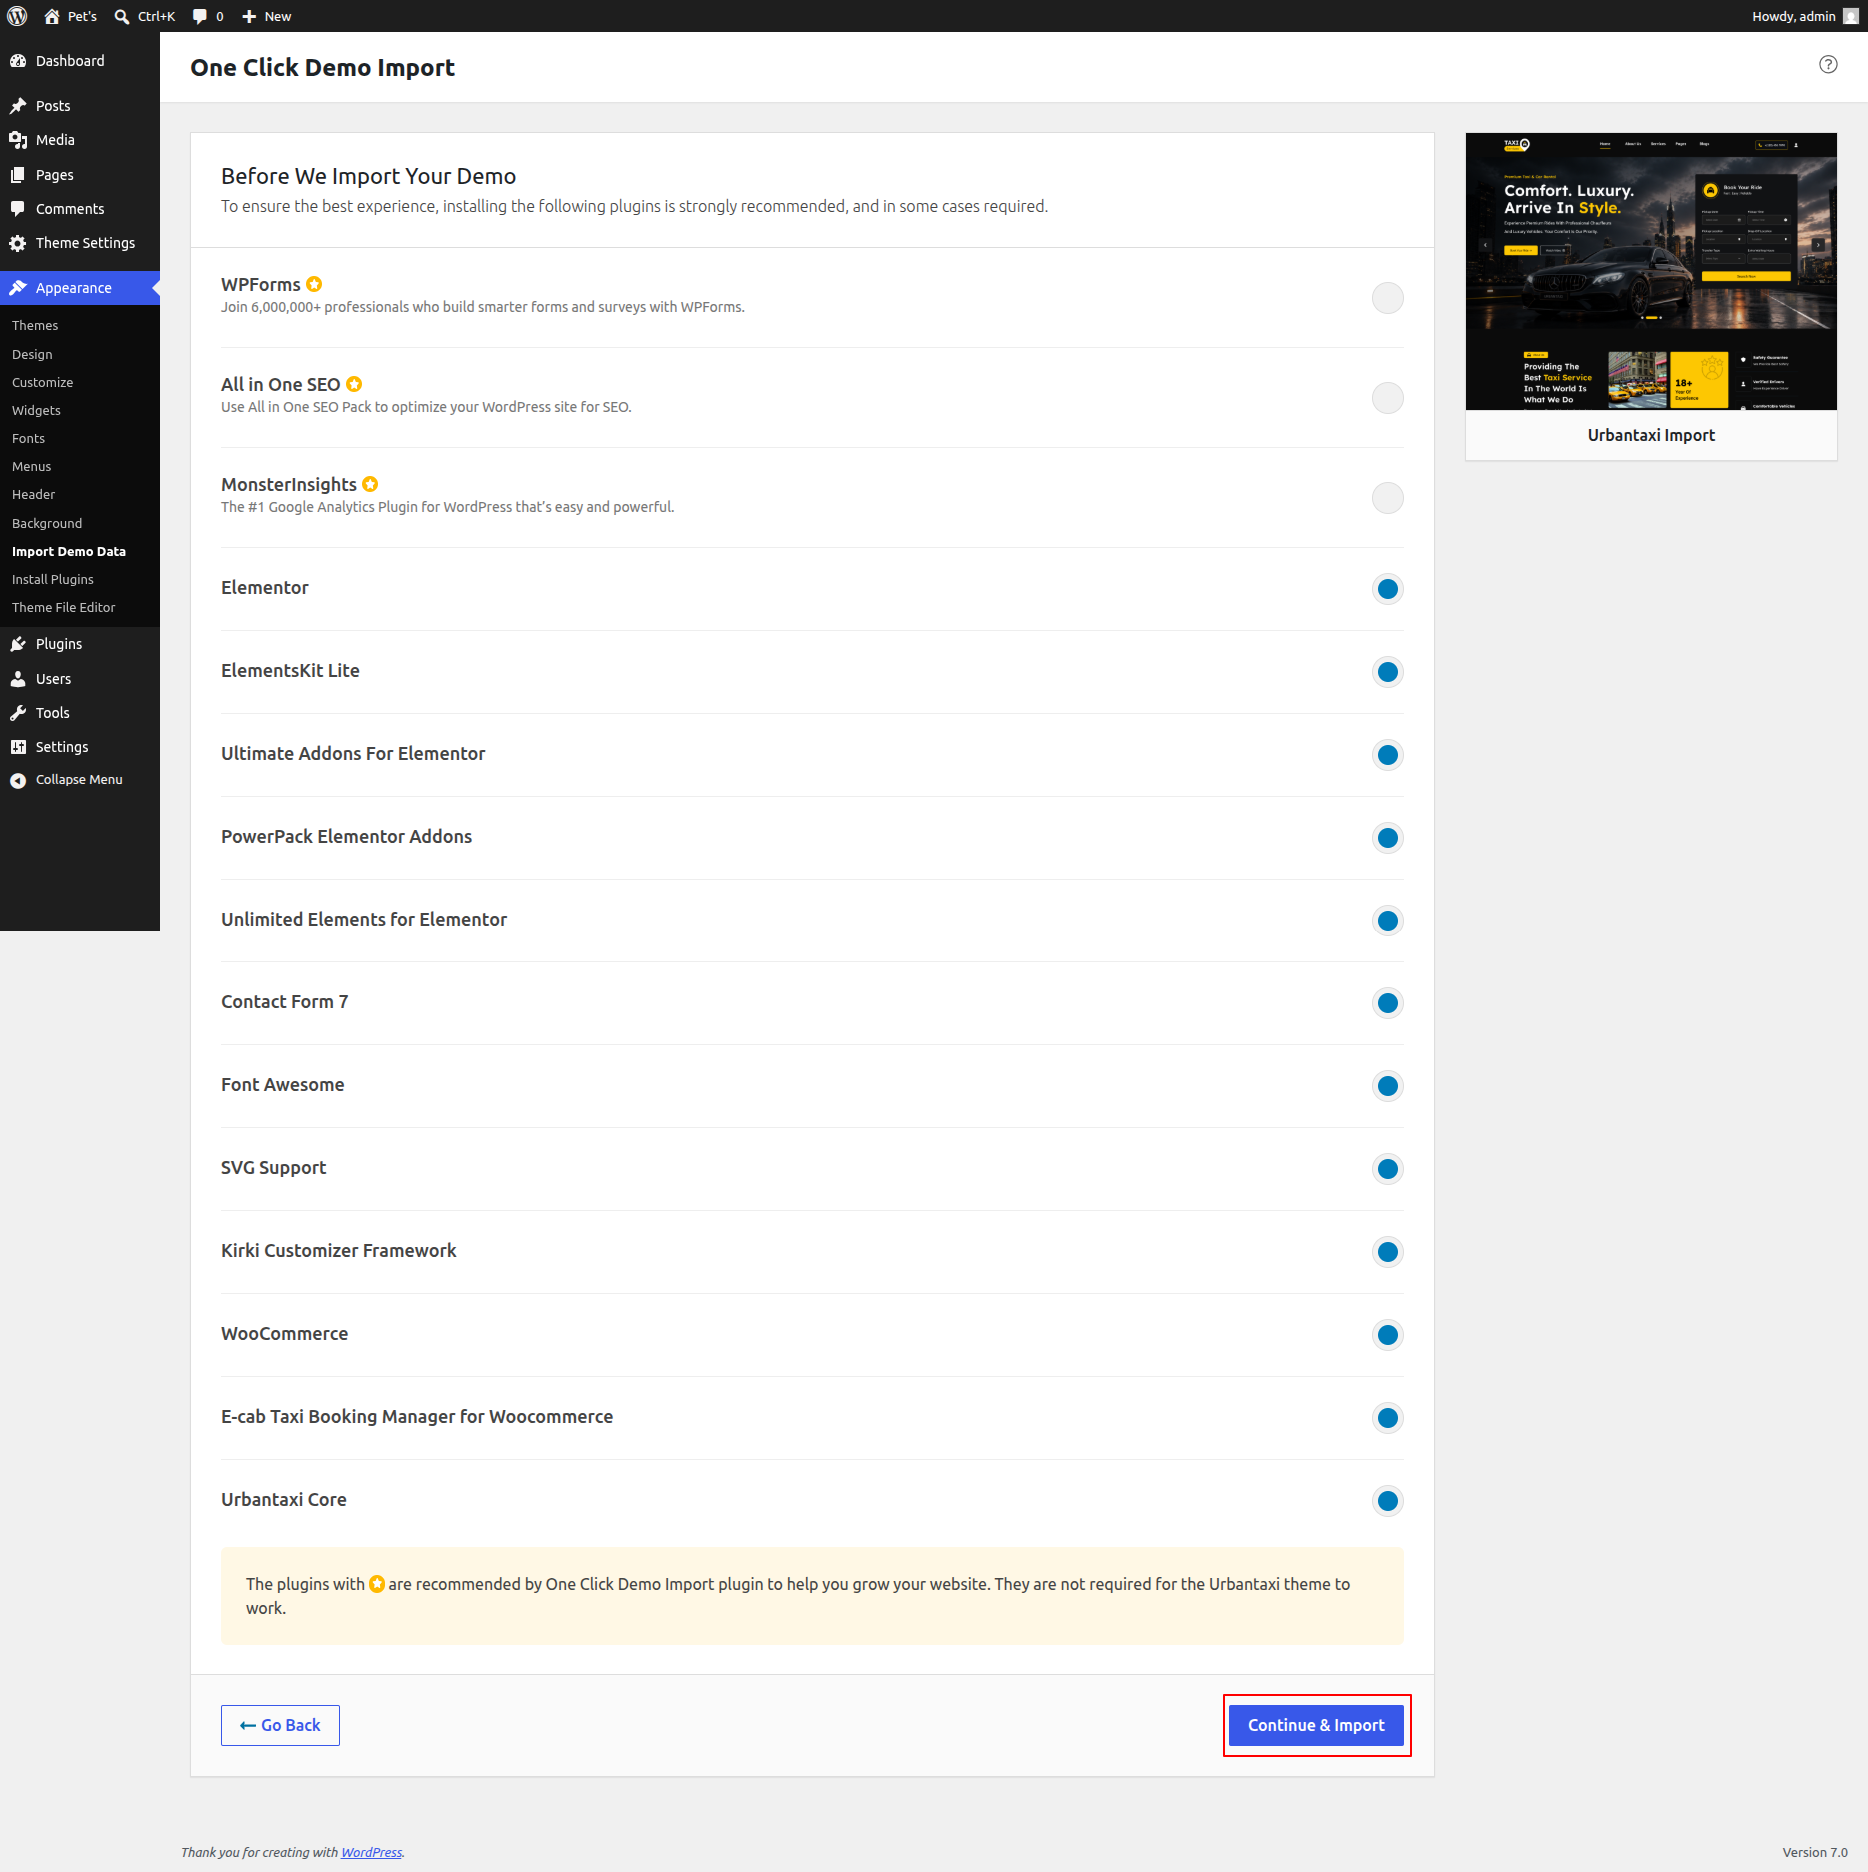Viewport: 1868px width, 1872px height.
Task: Enable the All in One SEO toggle
Action: (x=1387, y=398)
